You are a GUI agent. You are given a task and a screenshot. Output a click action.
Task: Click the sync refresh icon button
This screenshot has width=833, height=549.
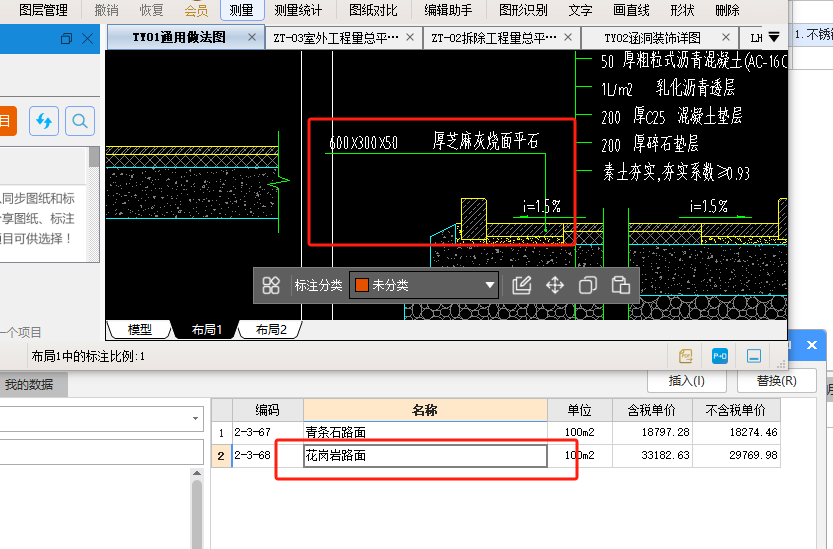tap(44, 121)
